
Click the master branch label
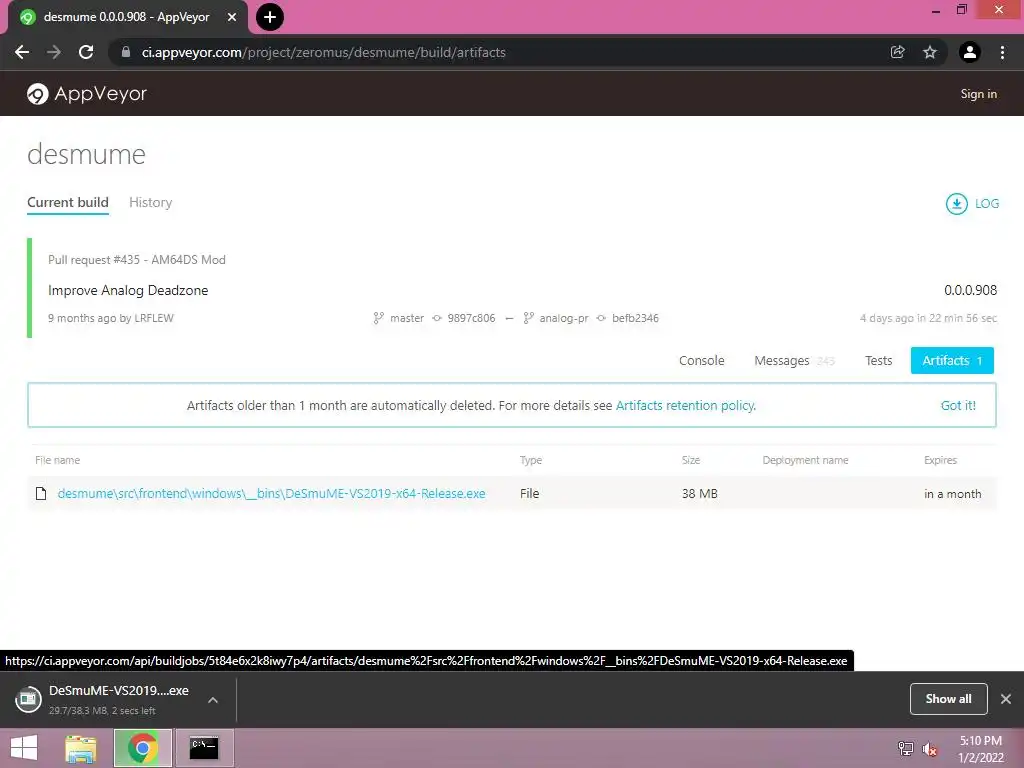(x=407, y=318)
